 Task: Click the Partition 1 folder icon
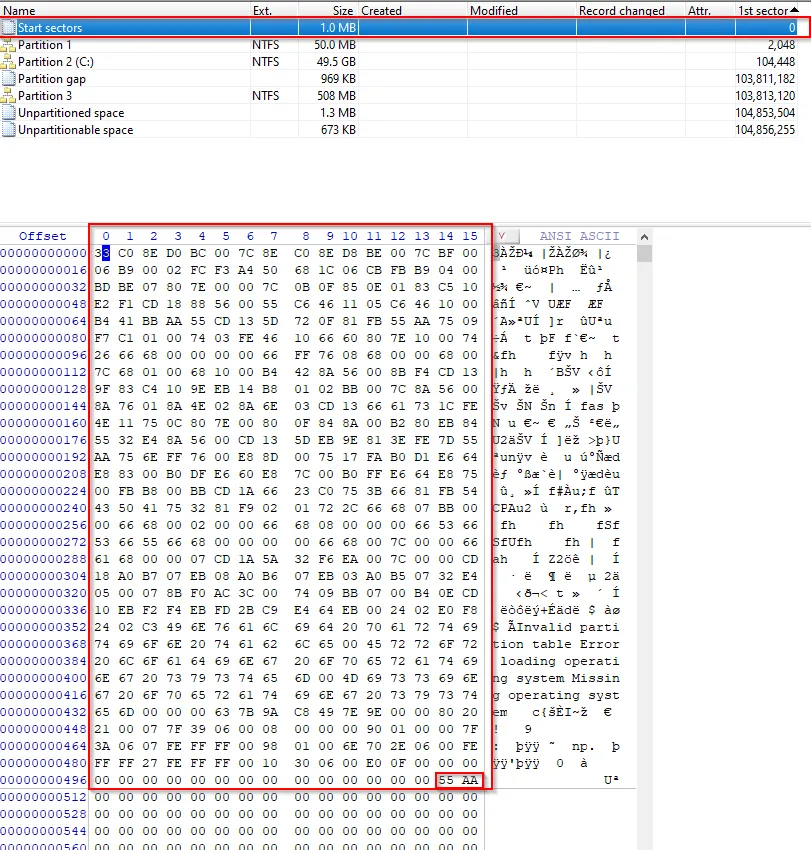(x=9, y=45)
